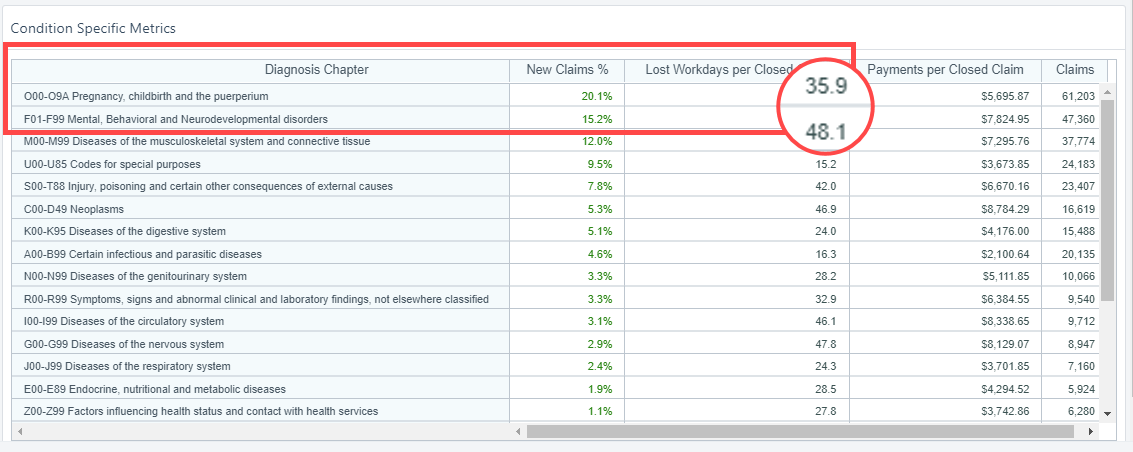Click lost workdays value 15.2

coord(826,164)
